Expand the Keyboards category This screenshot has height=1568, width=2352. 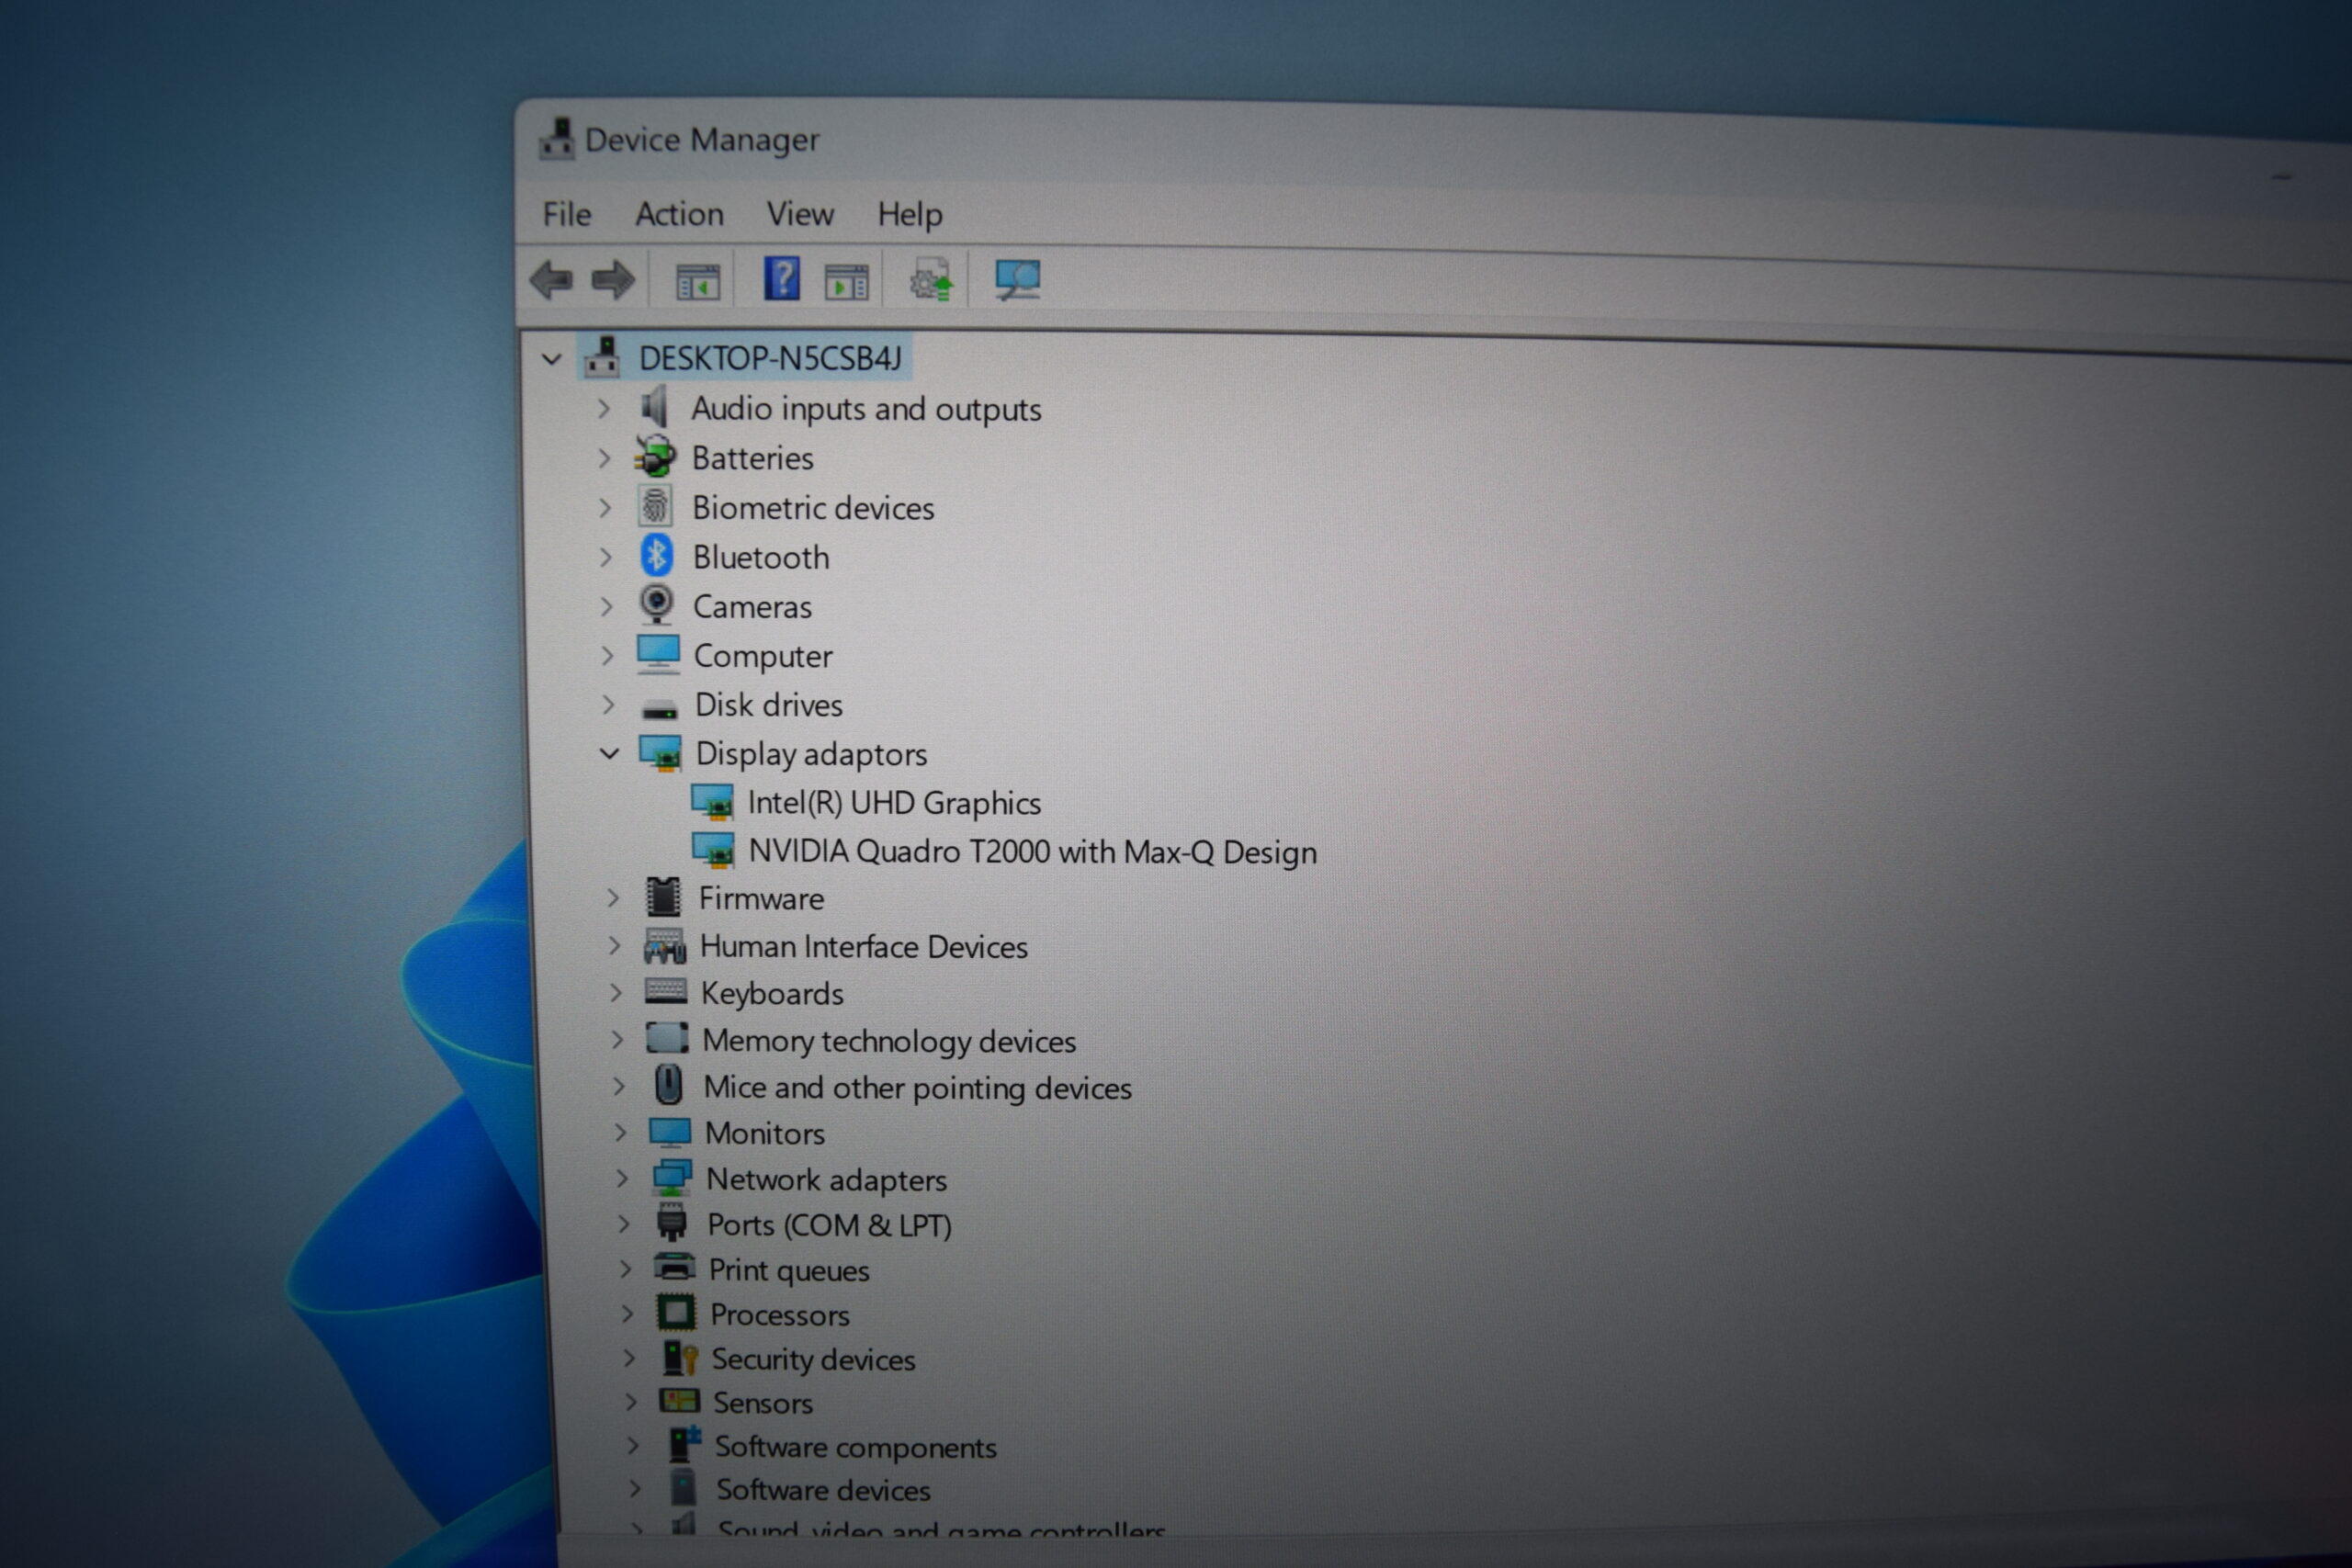616,992
